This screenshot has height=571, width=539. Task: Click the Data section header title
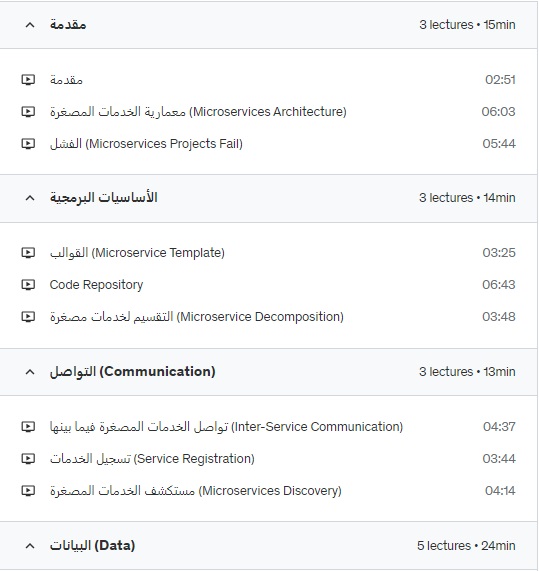92,546
